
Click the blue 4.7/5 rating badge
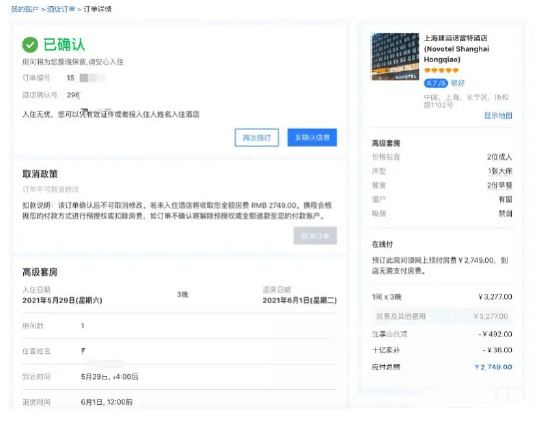pyautogui.click(x=436, y=83)
